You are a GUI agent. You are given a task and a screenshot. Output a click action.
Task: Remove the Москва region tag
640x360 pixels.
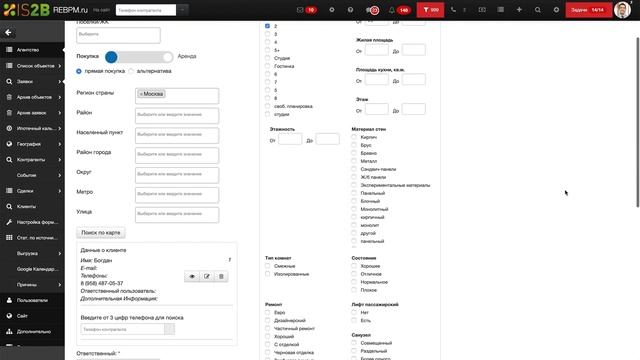tap(141, 94)
